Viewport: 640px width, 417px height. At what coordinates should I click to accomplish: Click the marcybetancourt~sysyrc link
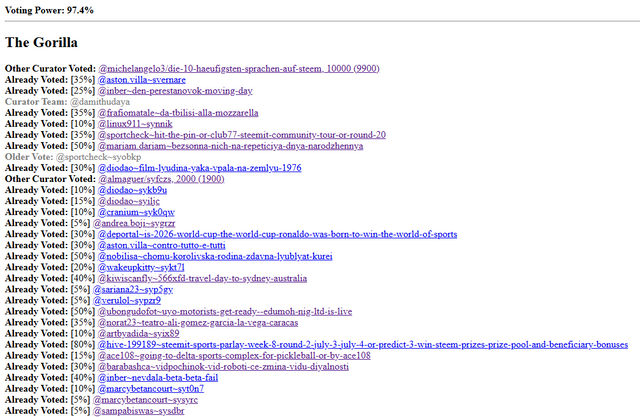pyautogui.click(x=145, y=399)
